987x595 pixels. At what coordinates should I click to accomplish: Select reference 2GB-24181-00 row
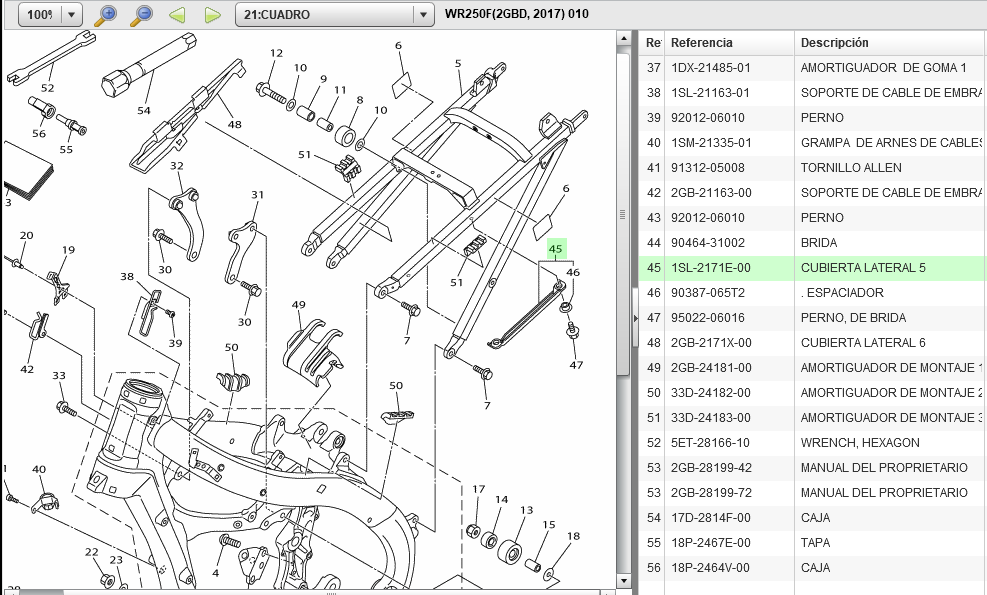coord(813,368)
